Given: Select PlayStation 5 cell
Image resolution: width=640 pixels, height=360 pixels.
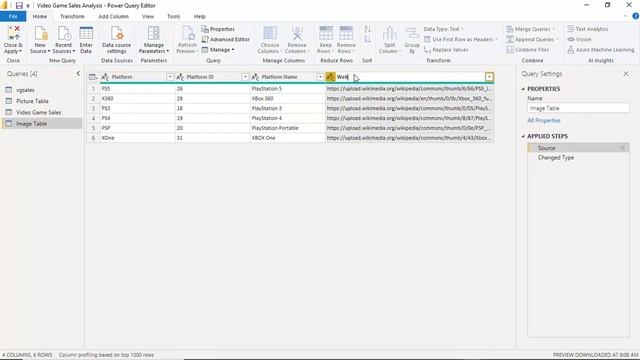Looking at the screenshot, I should point(287,89).
